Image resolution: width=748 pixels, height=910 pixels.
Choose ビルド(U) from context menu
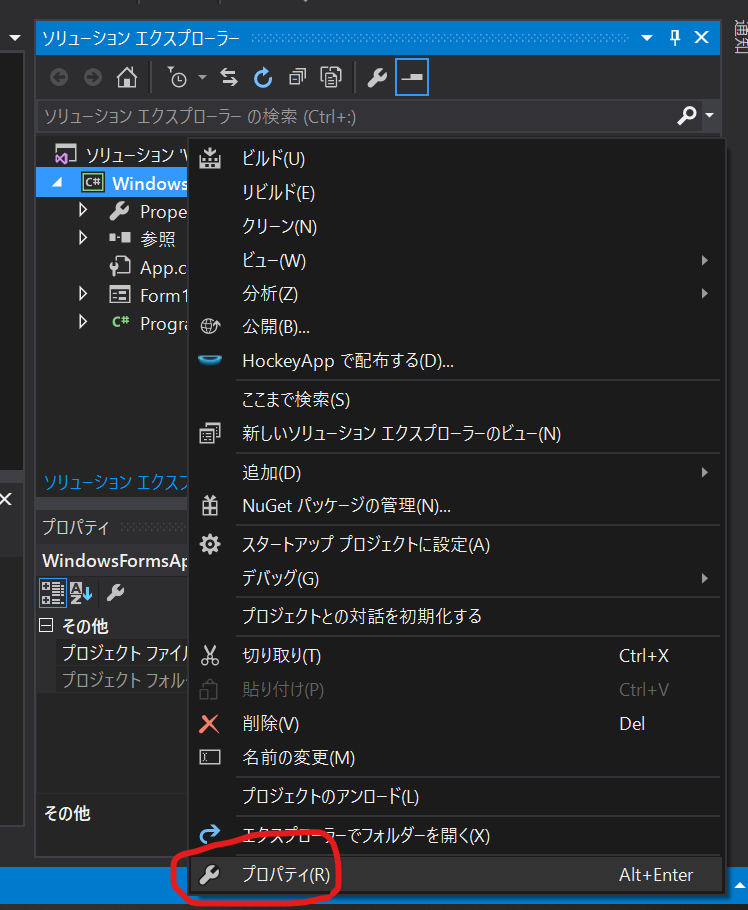457,158
